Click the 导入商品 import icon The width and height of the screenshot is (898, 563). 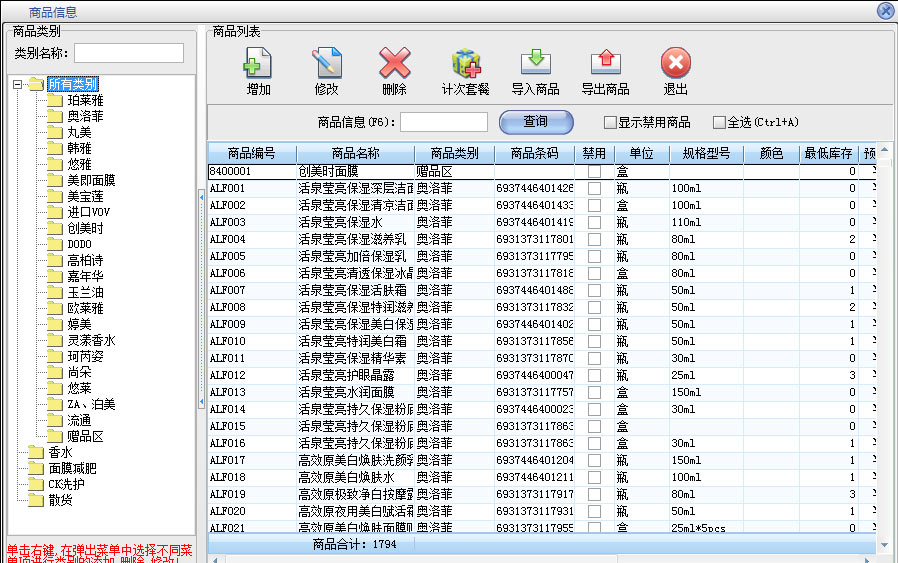coord(535,64)
